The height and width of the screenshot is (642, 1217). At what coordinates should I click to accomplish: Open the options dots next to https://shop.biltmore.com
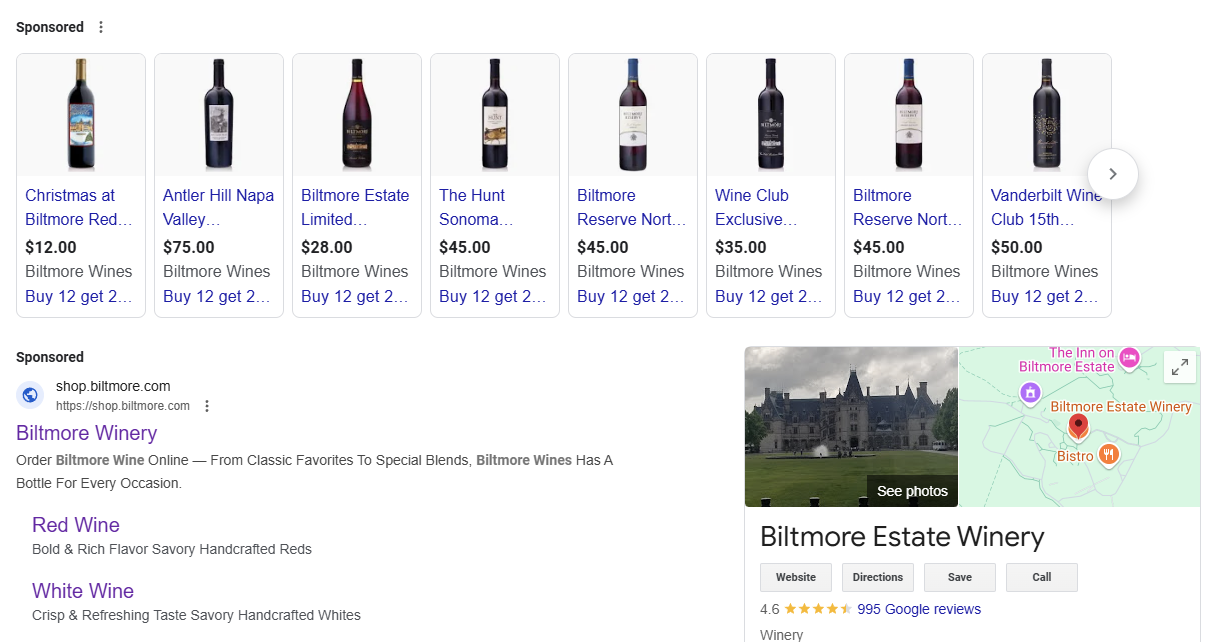tap(207, 406)
